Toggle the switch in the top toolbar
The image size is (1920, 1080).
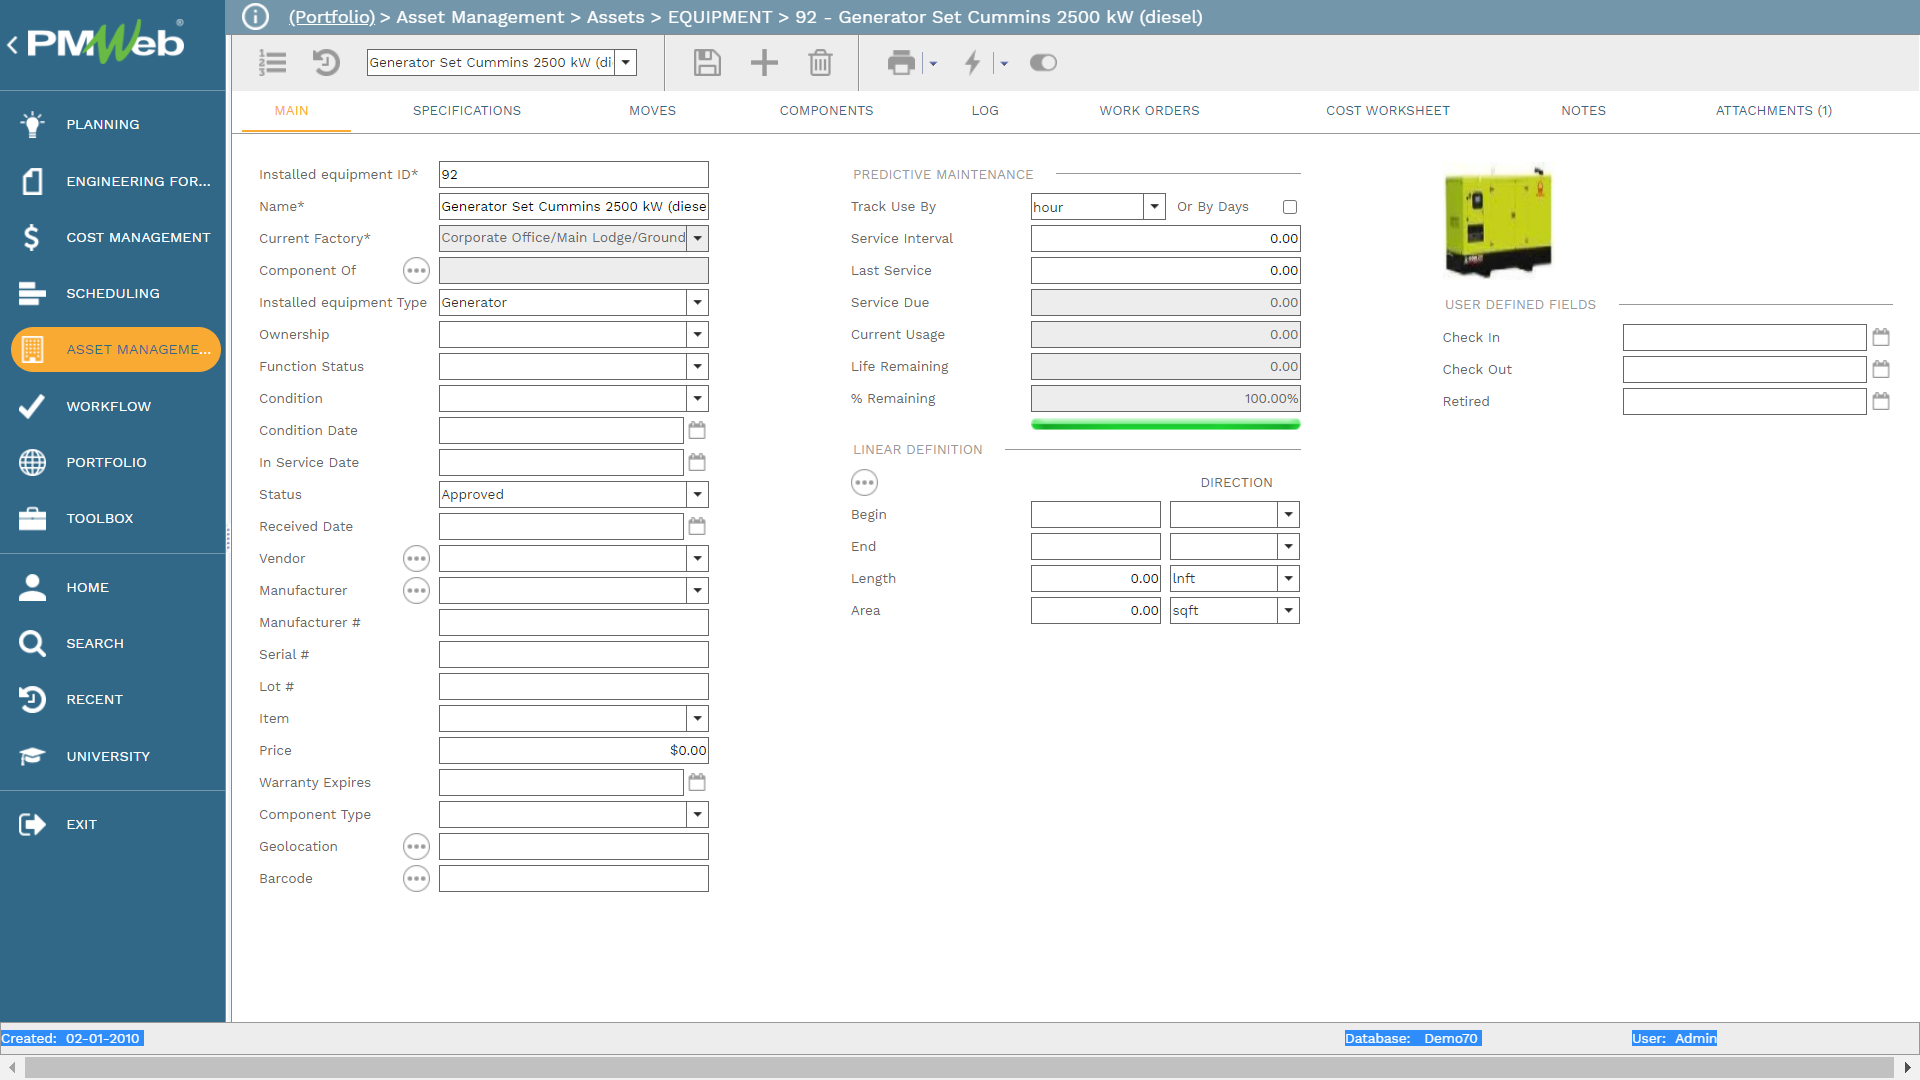pos(1043,63)
